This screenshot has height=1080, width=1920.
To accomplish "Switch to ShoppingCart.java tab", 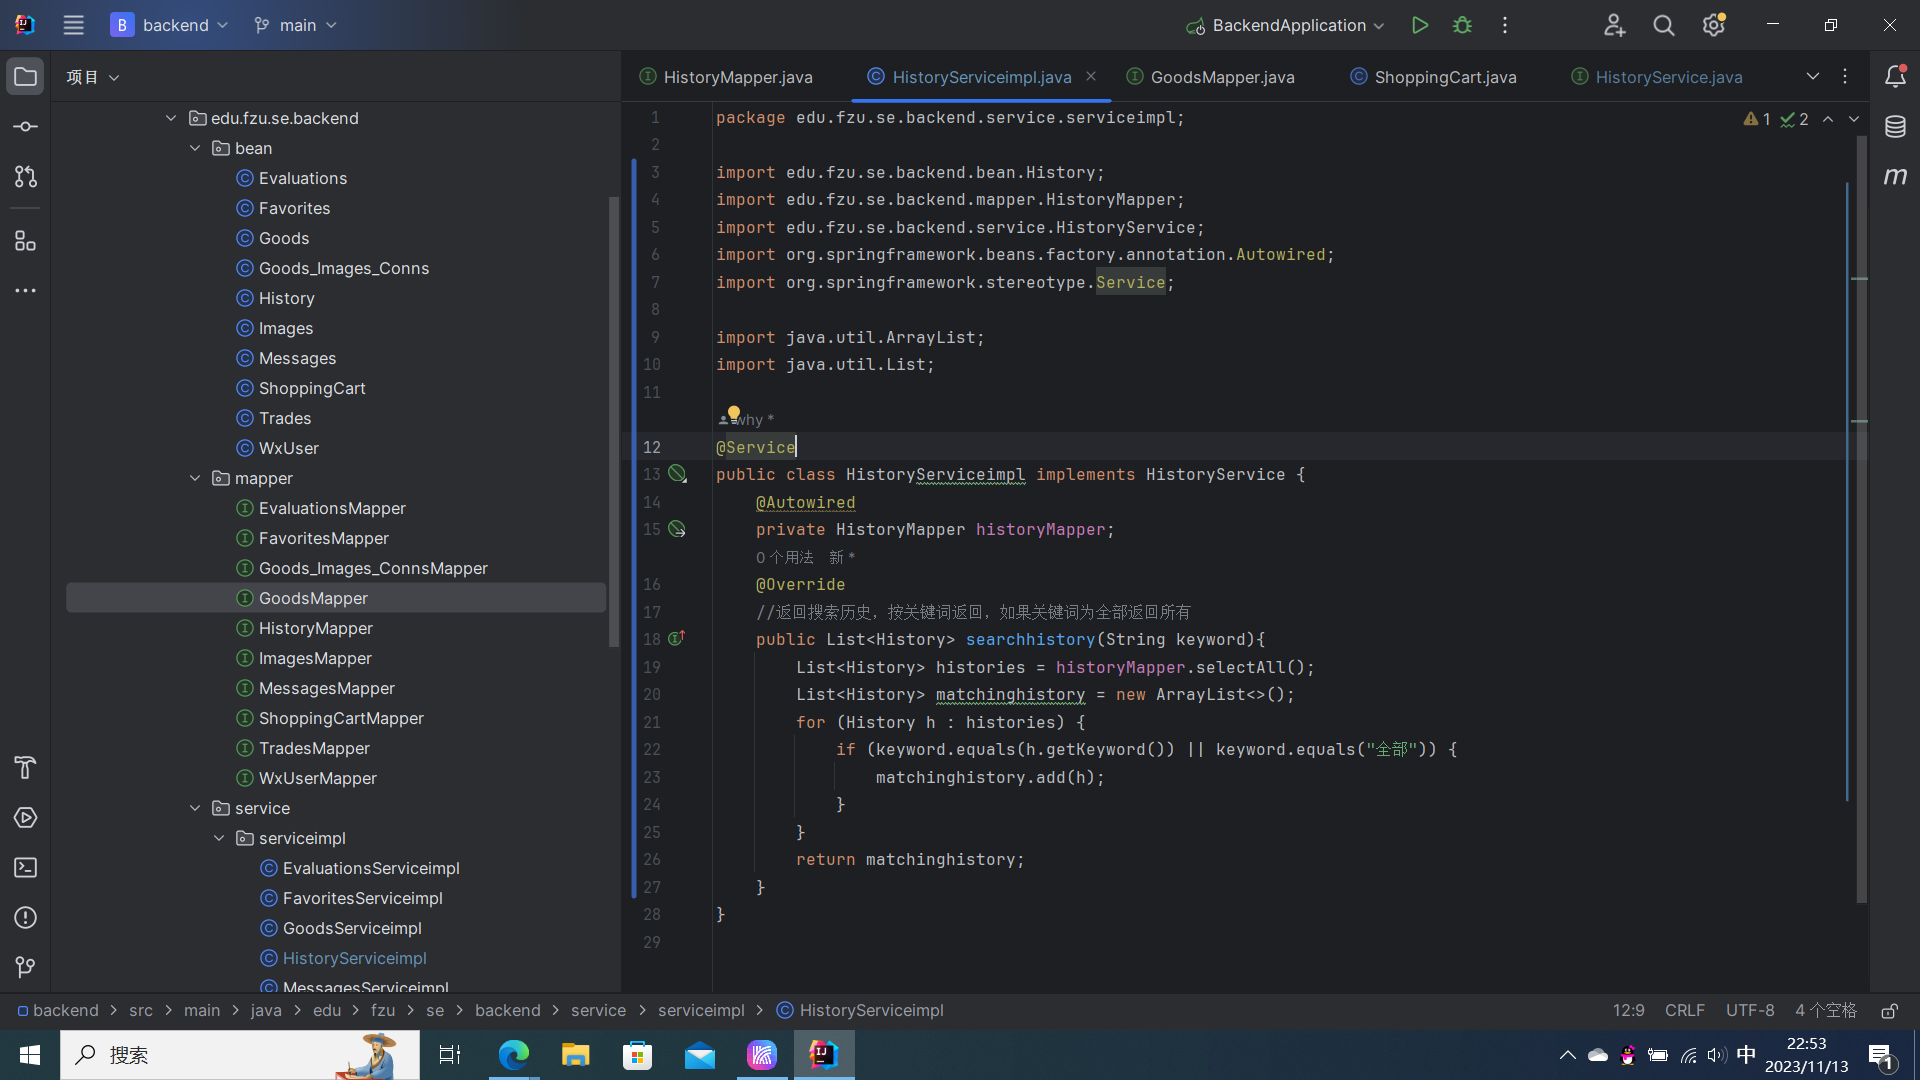I will [1433, 77].
